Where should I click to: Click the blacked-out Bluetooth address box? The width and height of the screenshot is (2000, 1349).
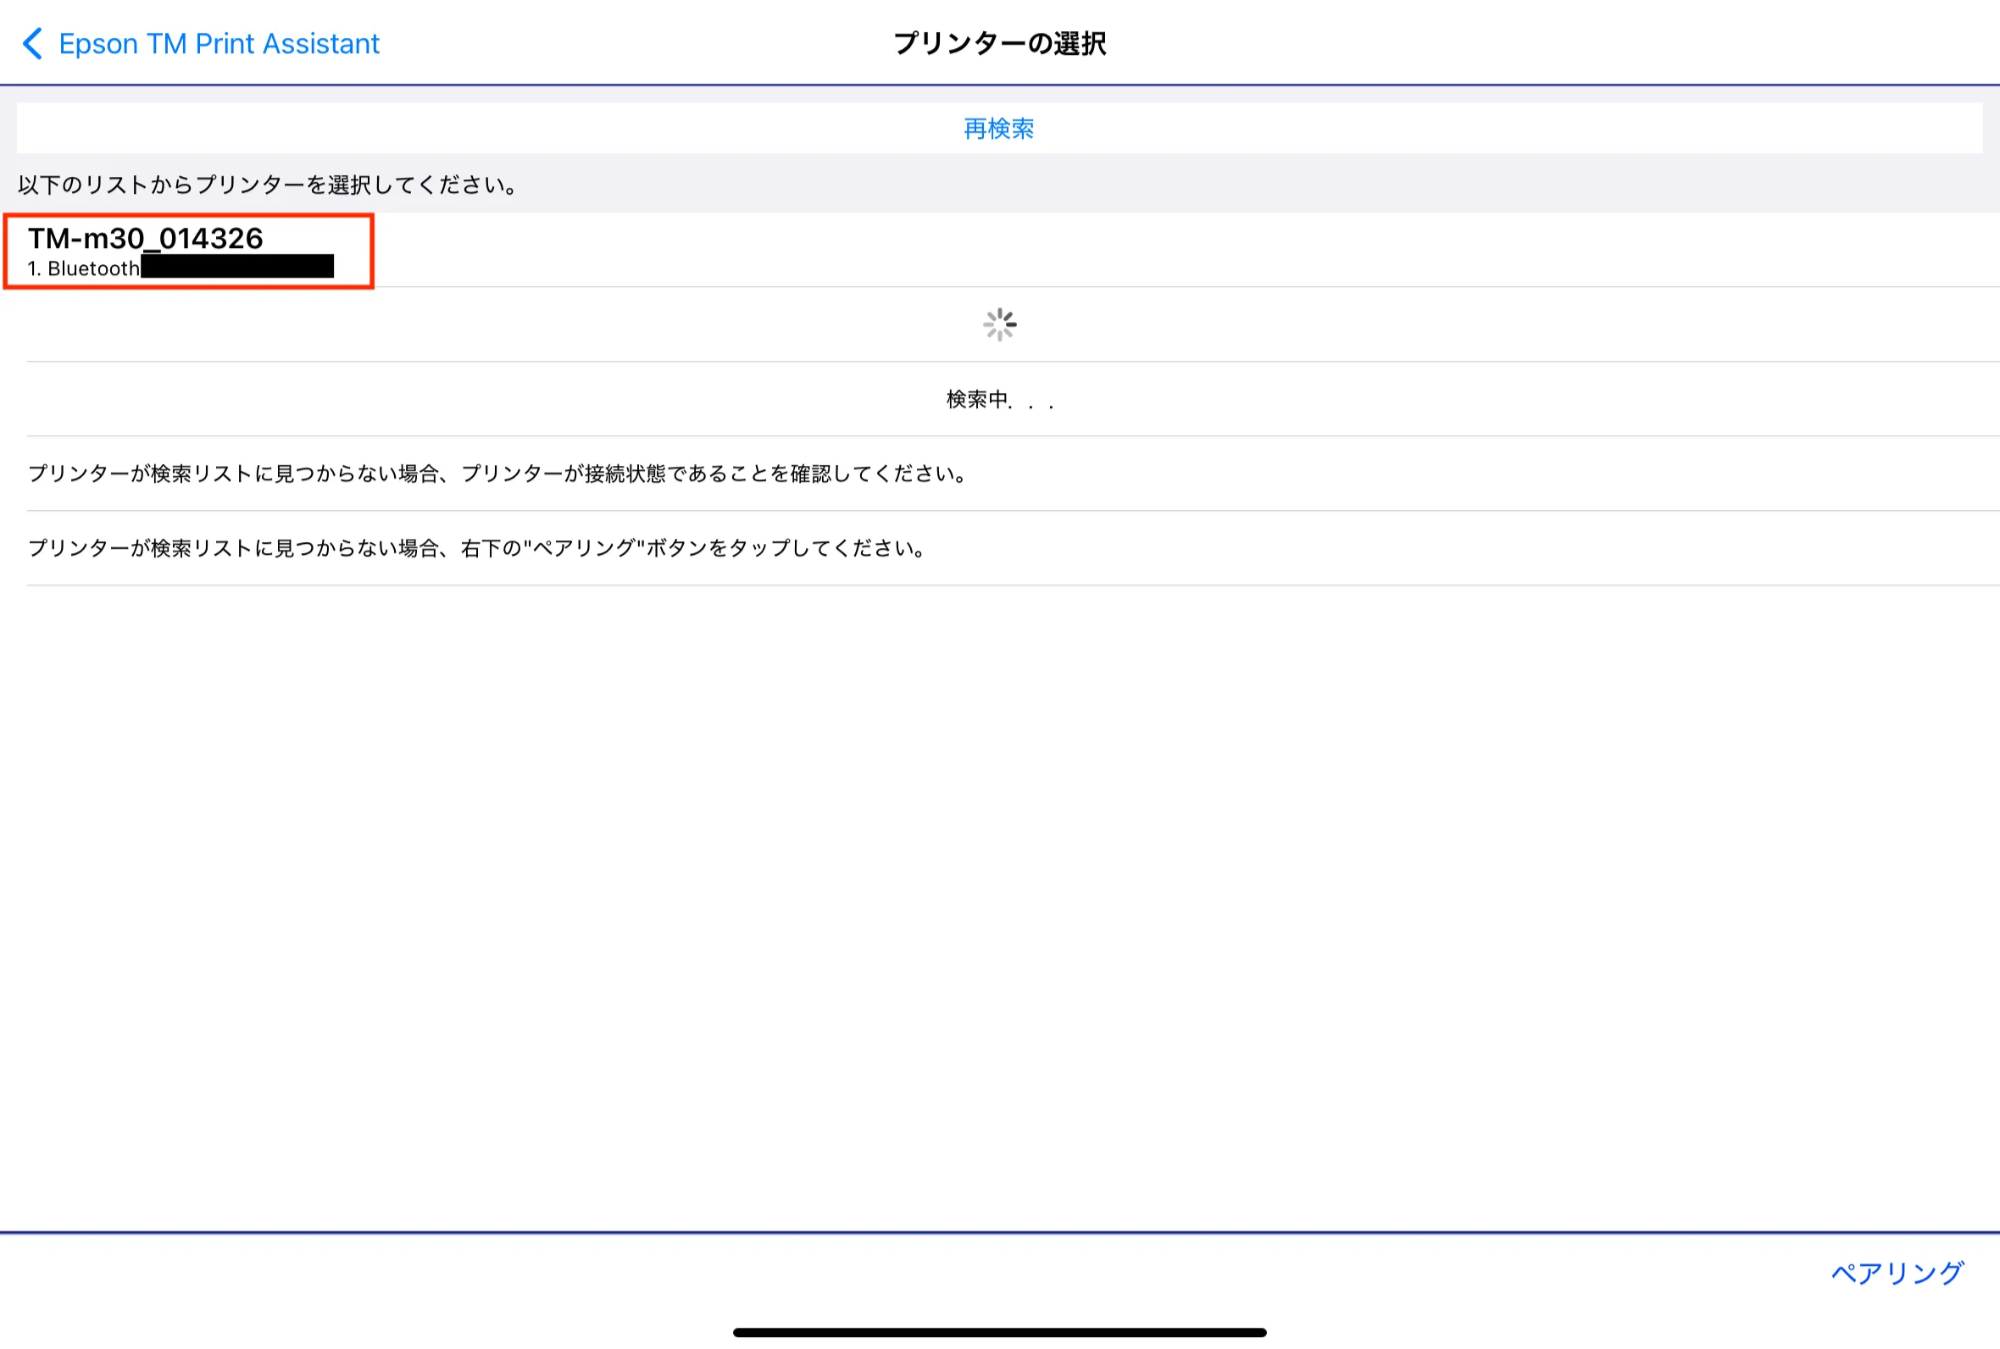point(237,266)
